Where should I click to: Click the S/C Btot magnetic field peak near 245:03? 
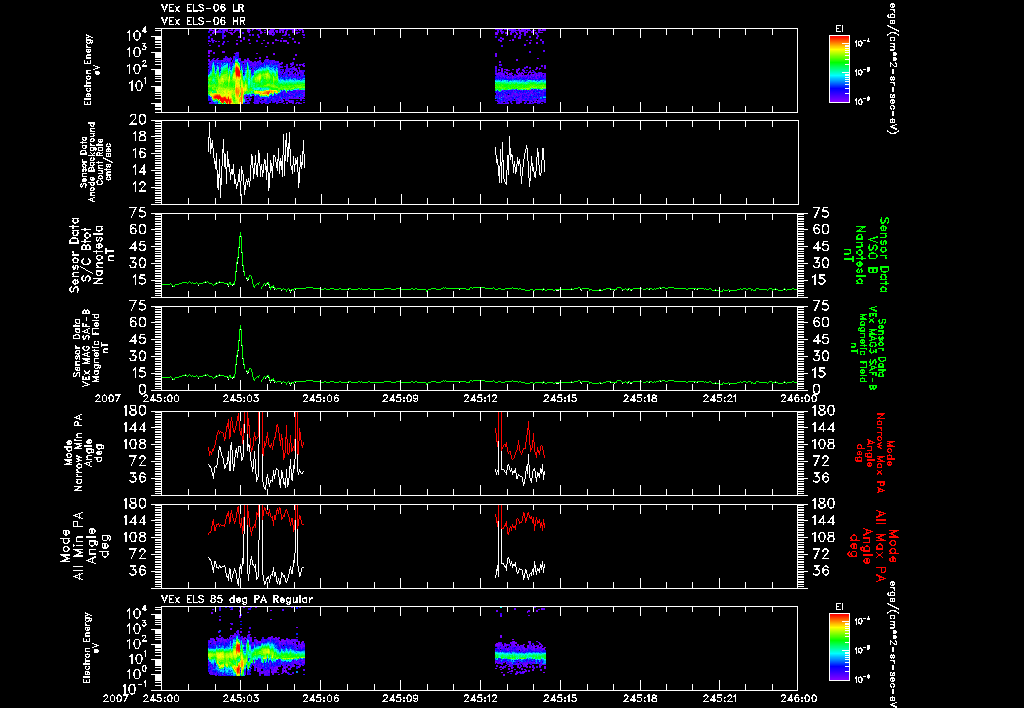pos(240,234)
